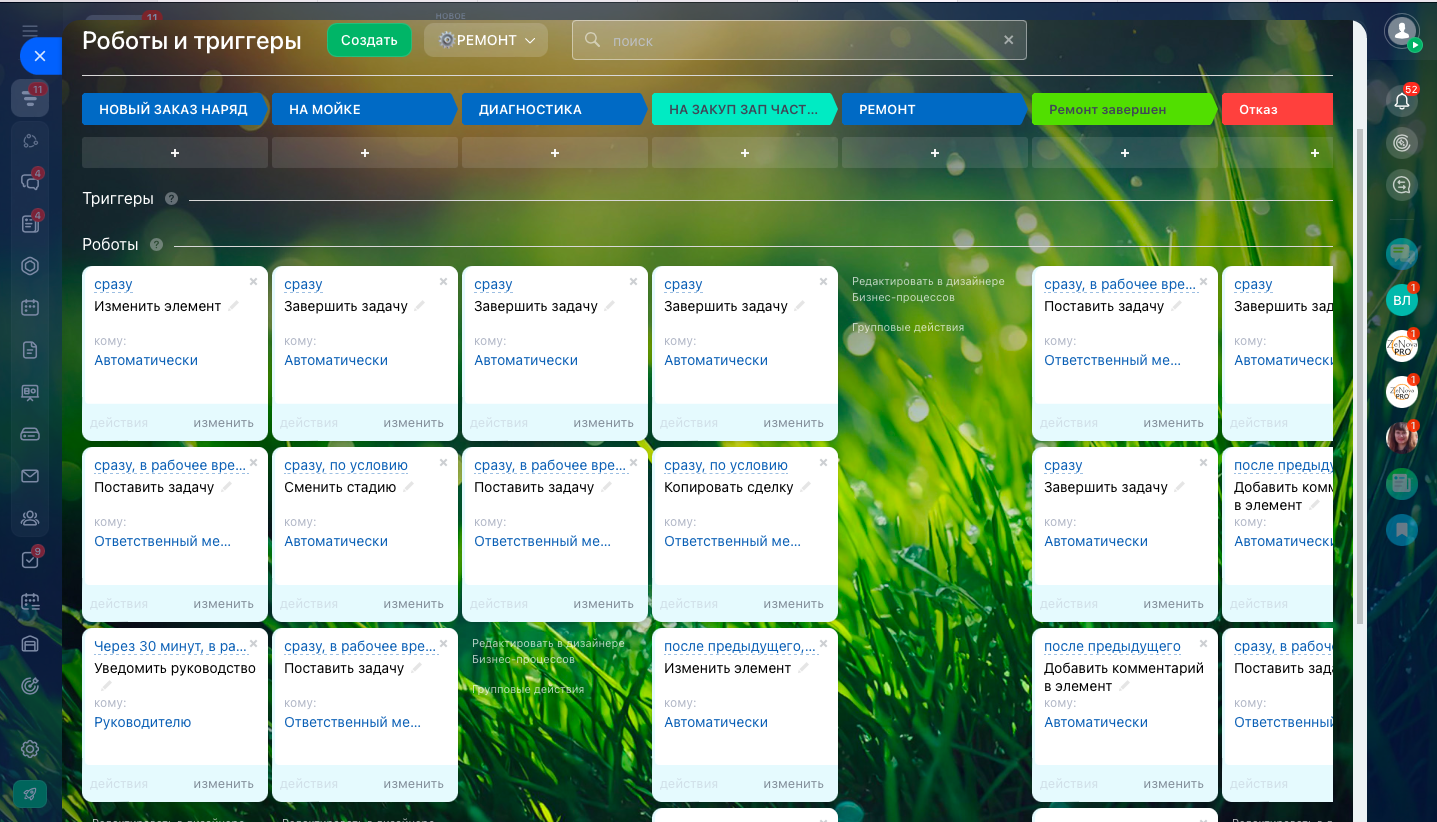Open the employees group icon in left sidebar
Screen dimensions: 1437x822
(x=30, y=518)
